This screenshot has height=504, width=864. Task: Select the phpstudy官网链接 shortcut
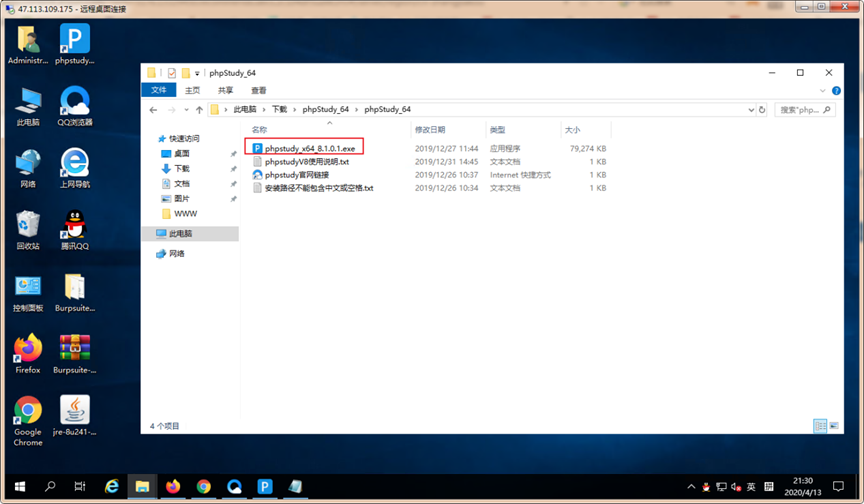coord(291,175)
